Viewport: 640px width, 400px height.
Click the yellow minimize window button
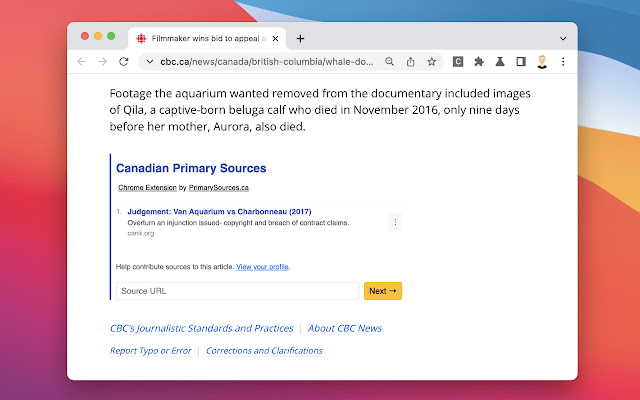pyautogui.click(x=98, y=36)
